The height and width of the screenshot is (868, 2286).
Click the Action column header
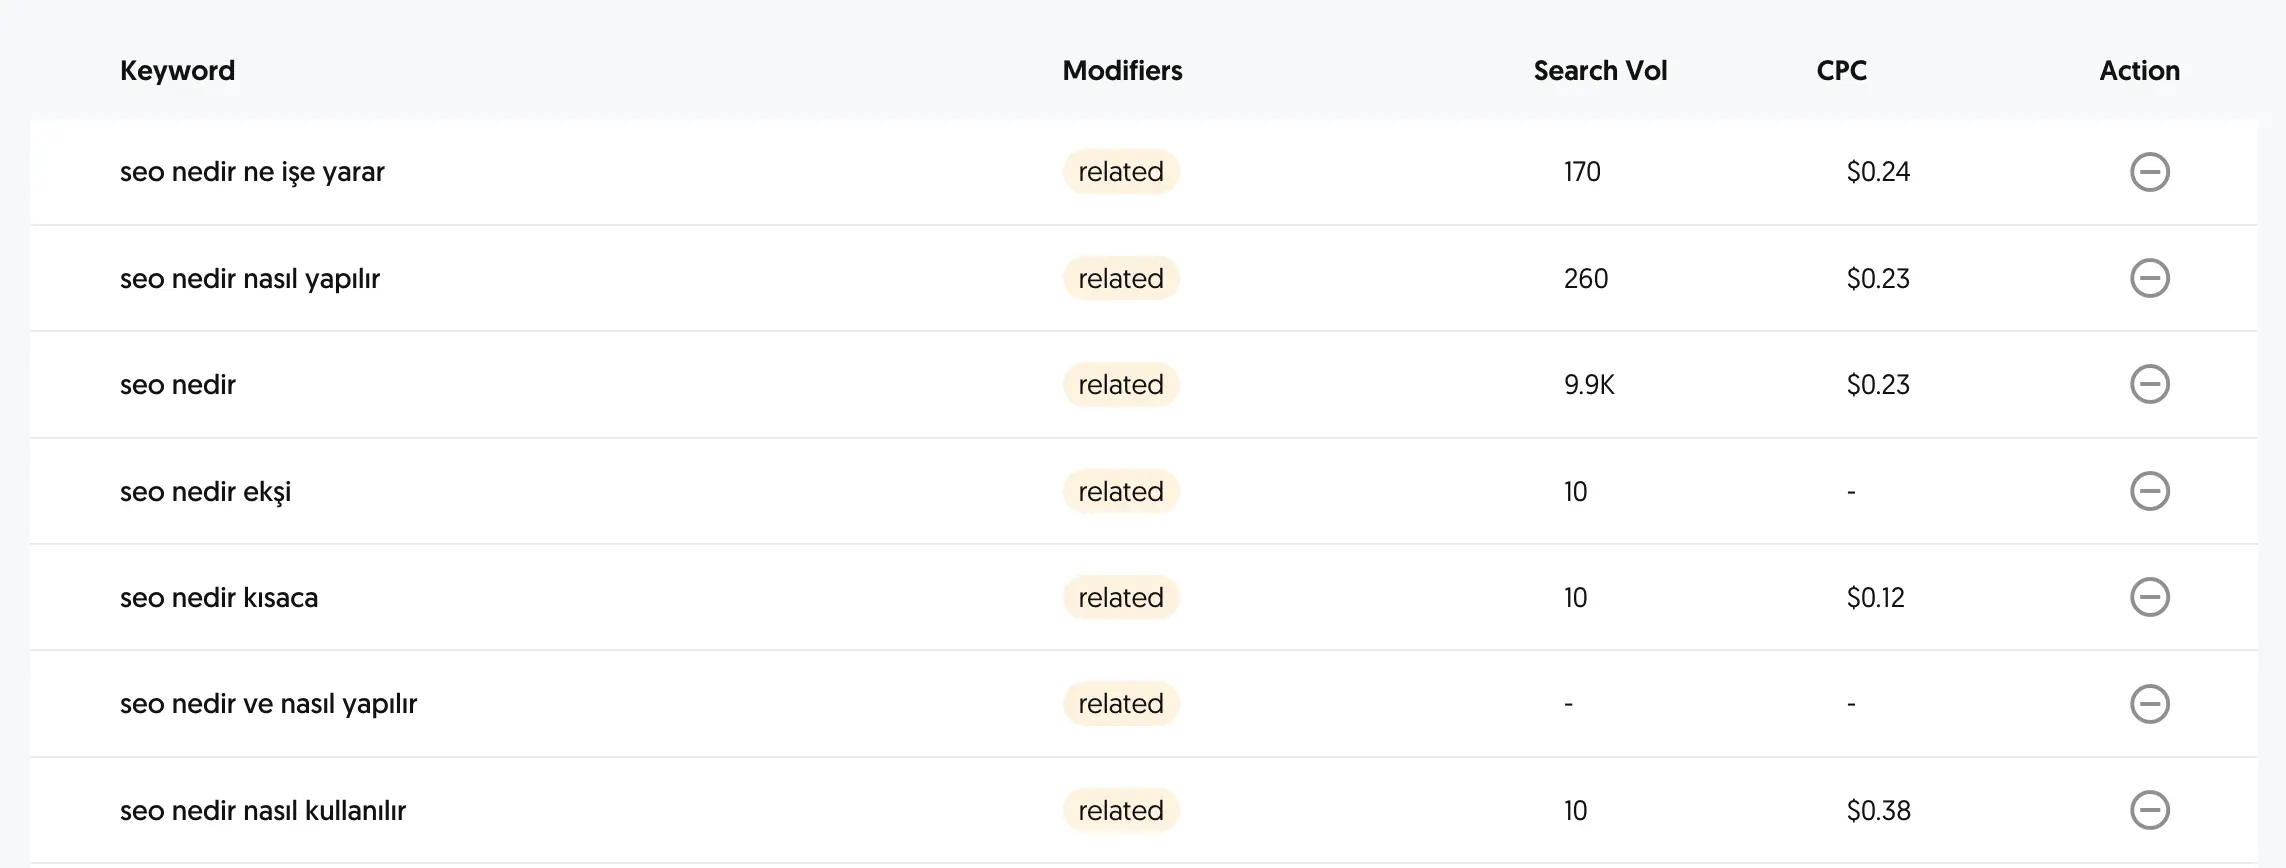(2139, 71)
